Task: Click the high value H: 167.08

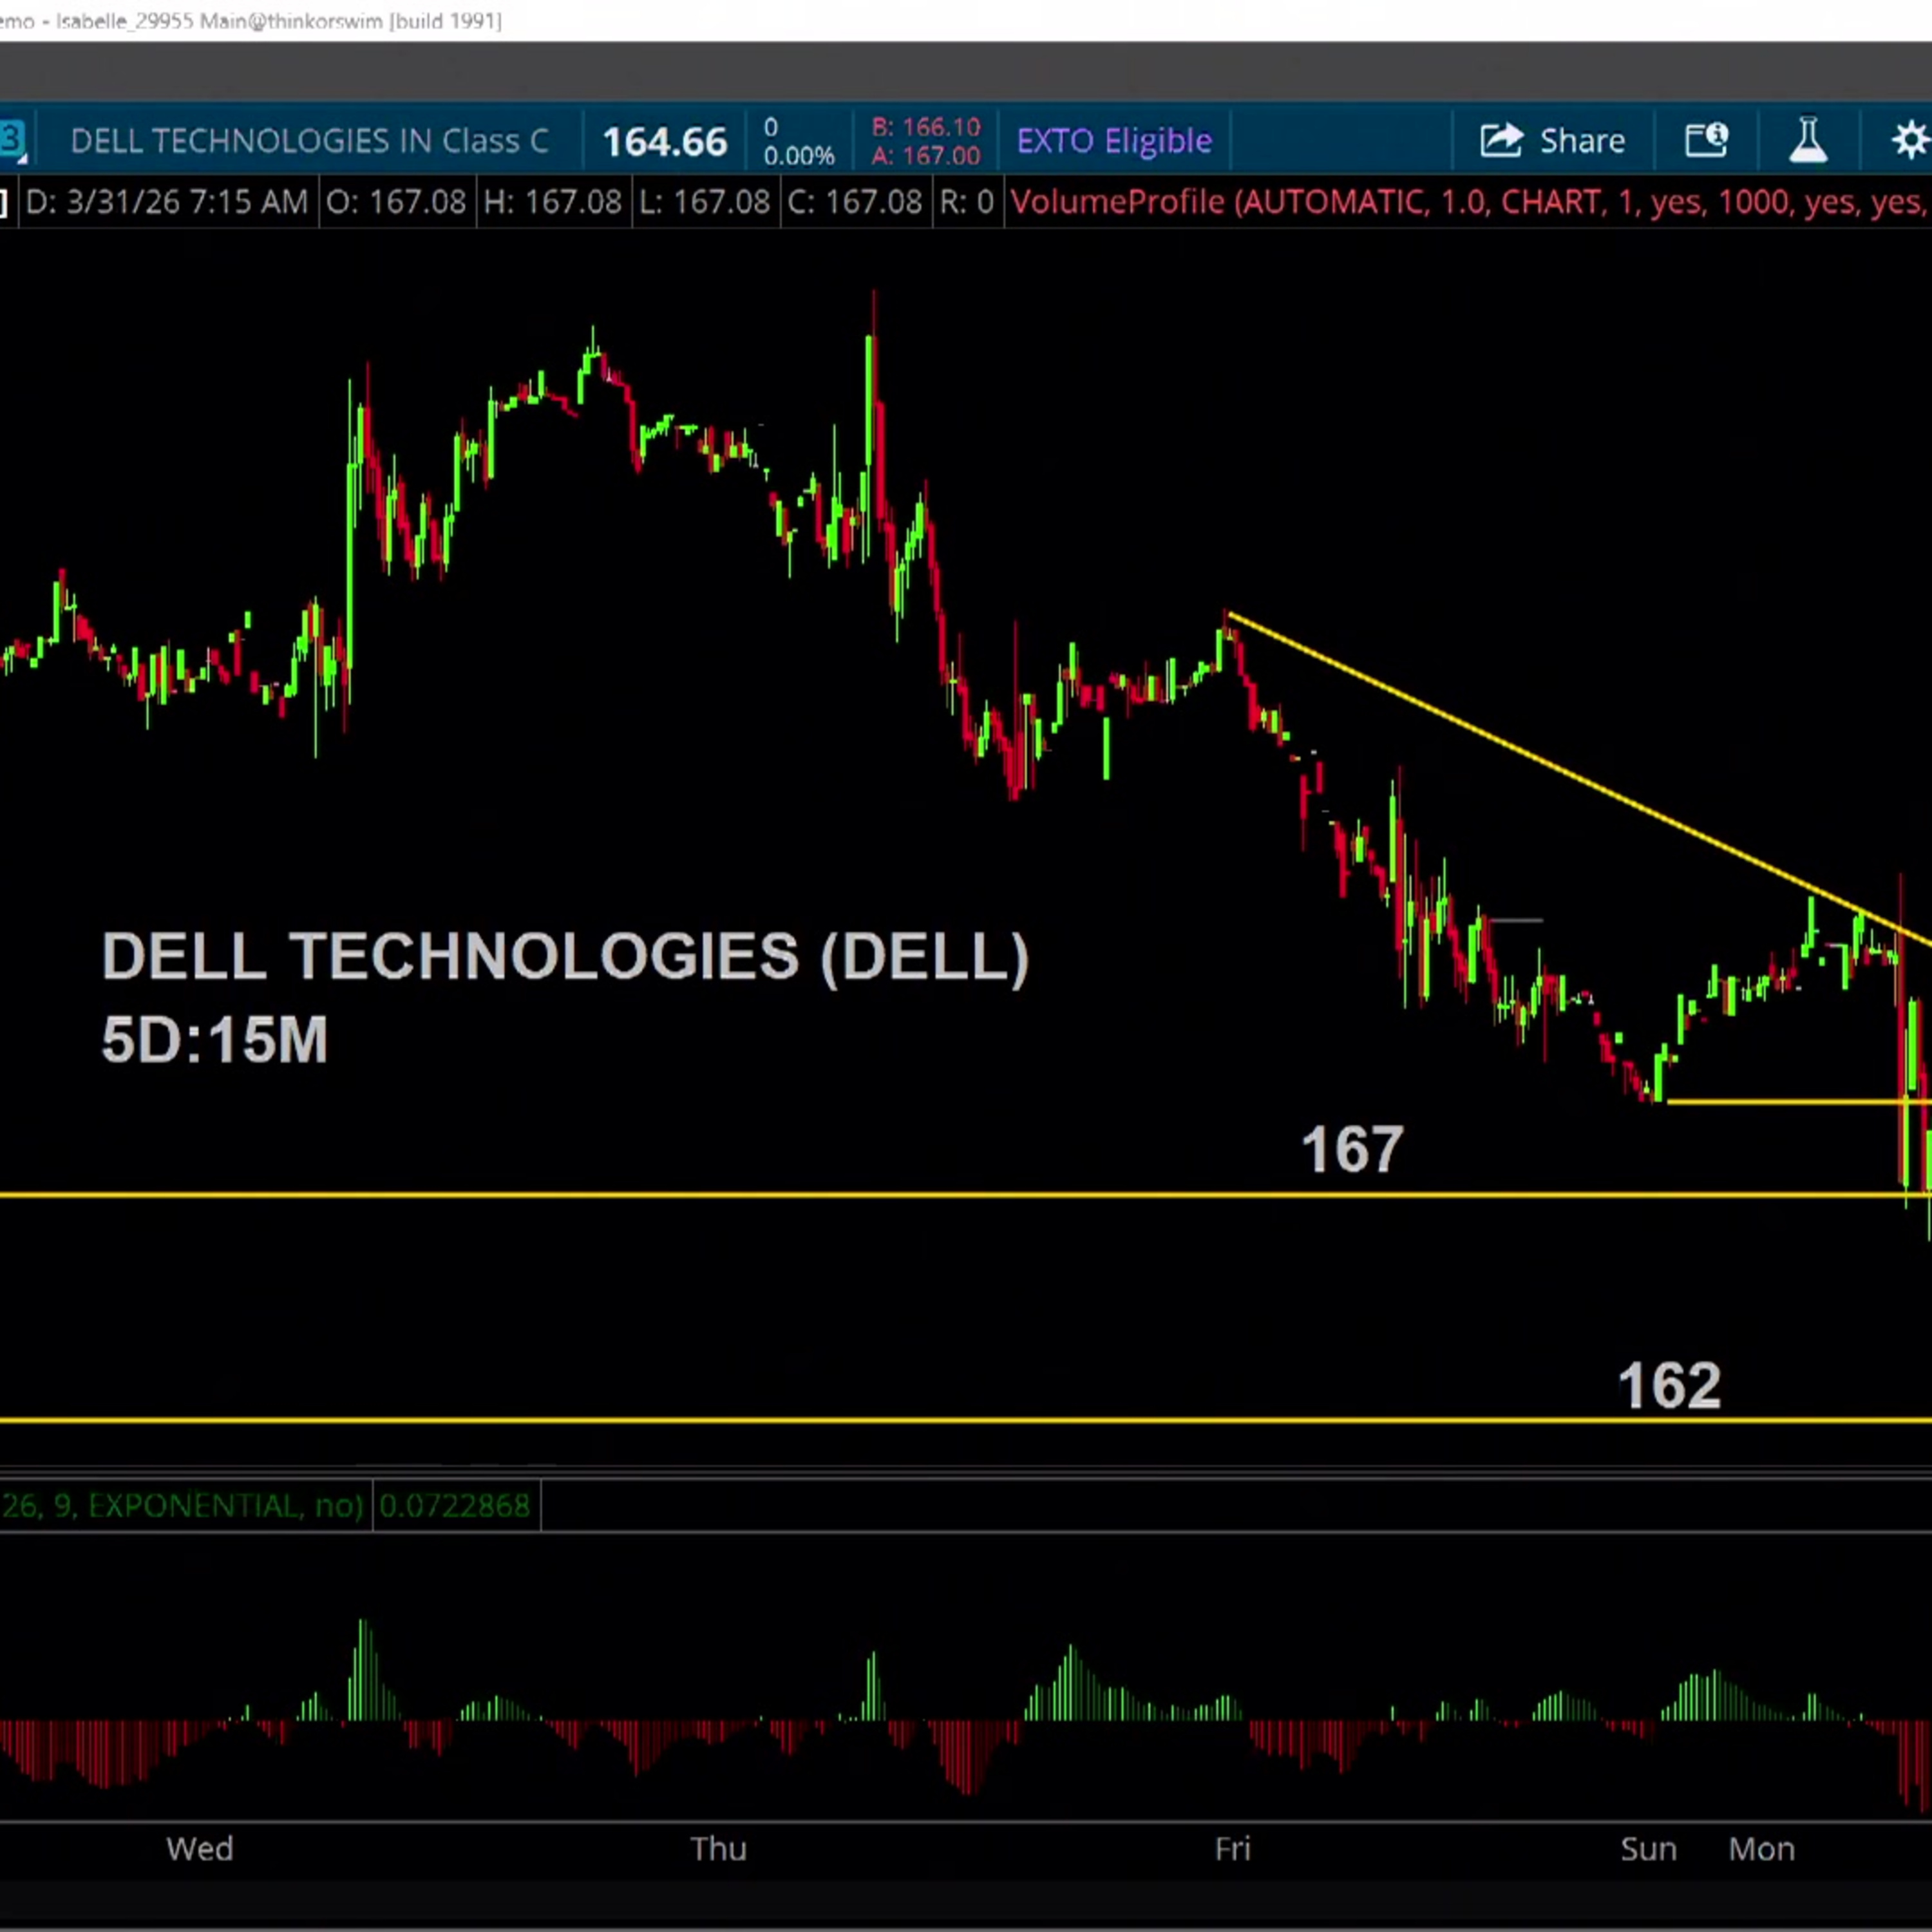Action: [x=553, y=202]
